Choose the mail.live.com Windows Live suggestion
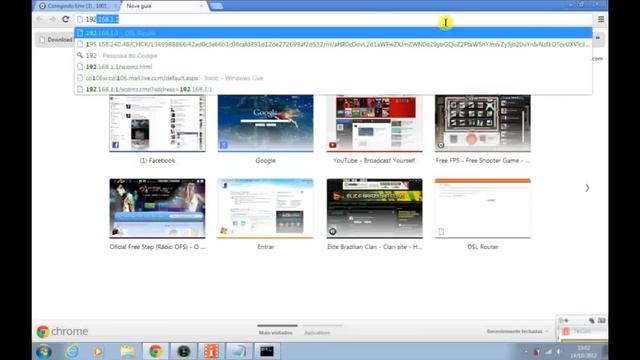Viewport: 640px width, 360px height. (333, 78)
